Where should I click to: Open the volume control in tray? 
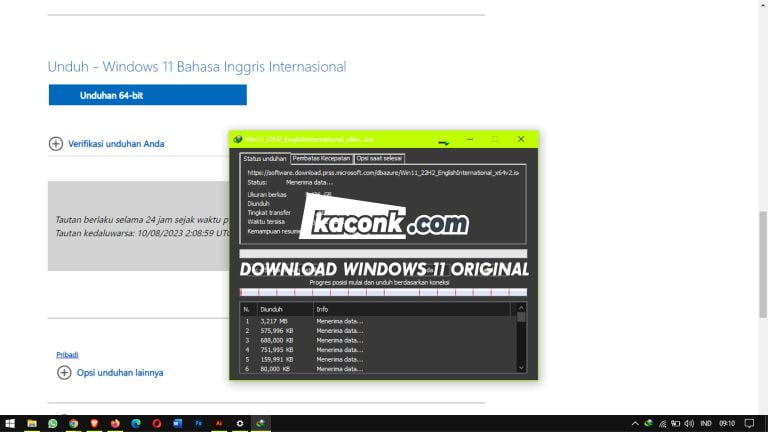[x=689, y=423]
